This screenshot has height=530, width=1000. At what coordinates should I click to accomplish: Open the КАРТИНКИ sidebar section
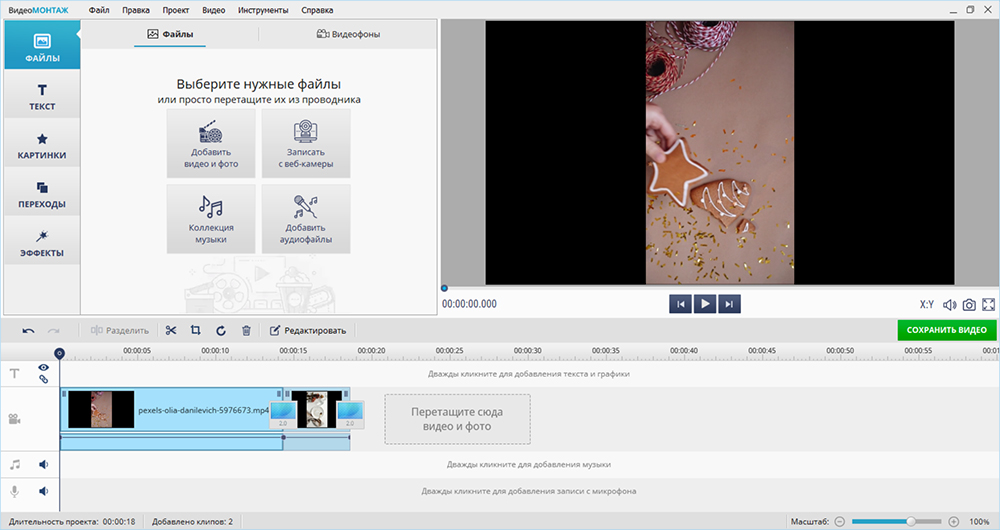click(42, 144)
